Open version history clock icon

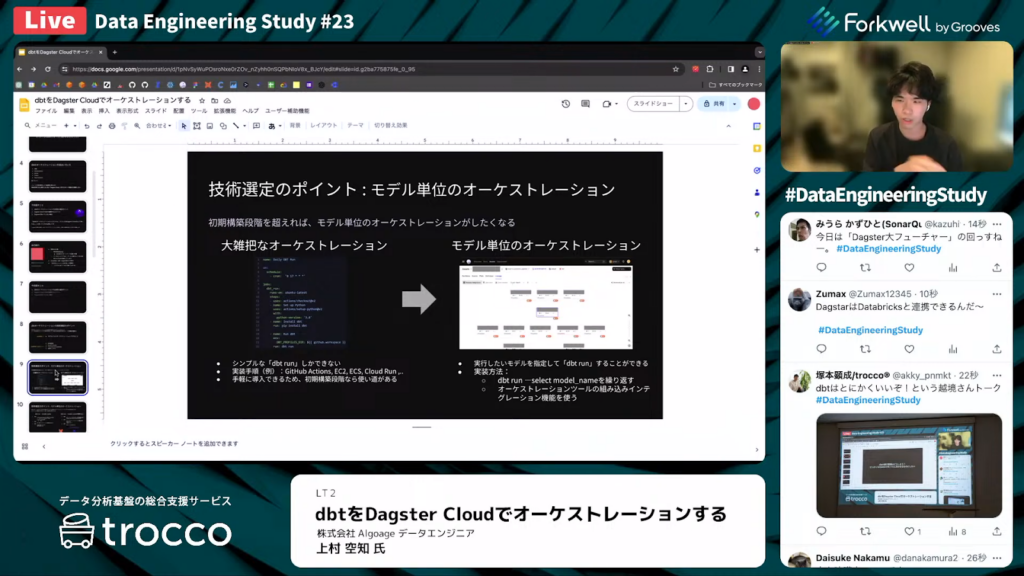[565, 104]
